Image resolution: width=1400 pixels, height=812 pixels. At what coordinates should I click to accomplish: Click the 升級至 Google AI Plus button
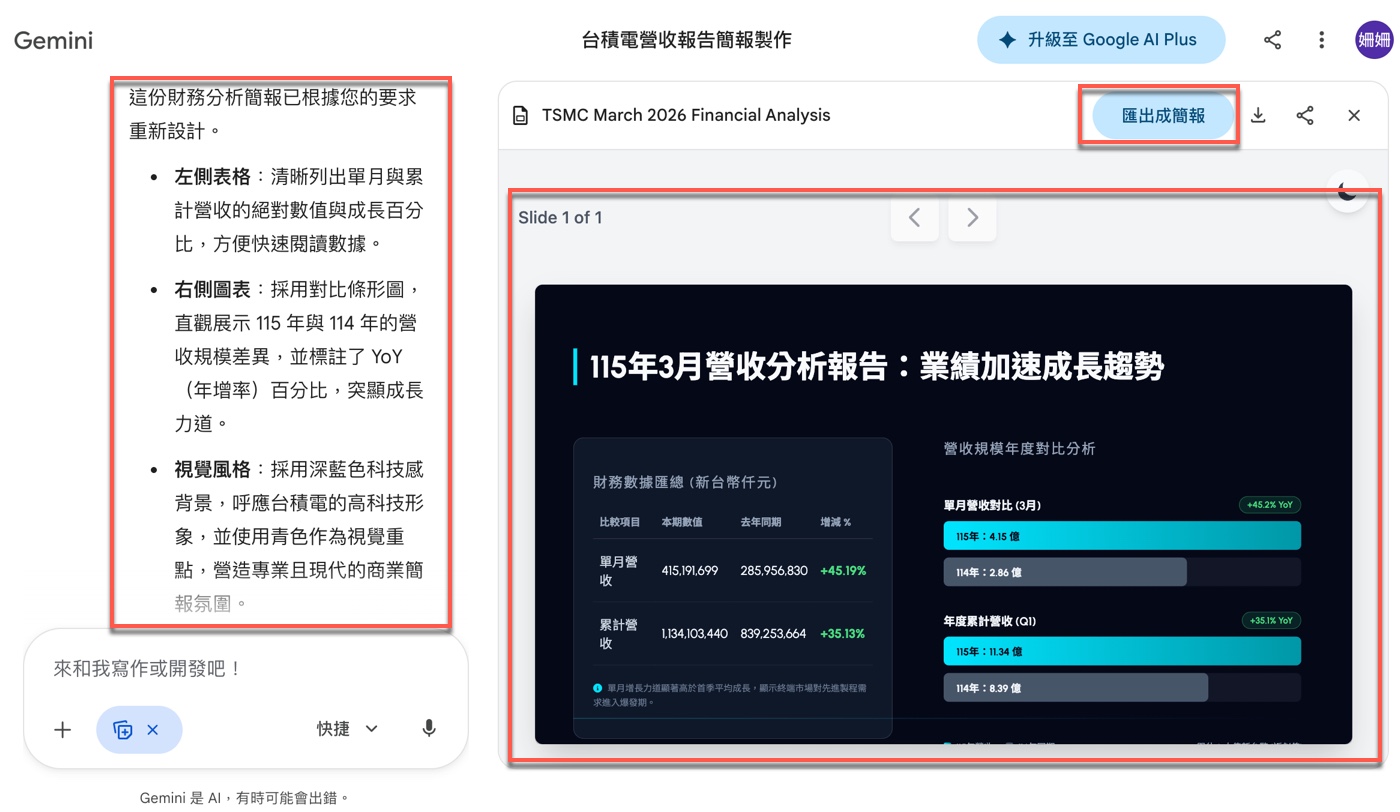click(1101, 40)
